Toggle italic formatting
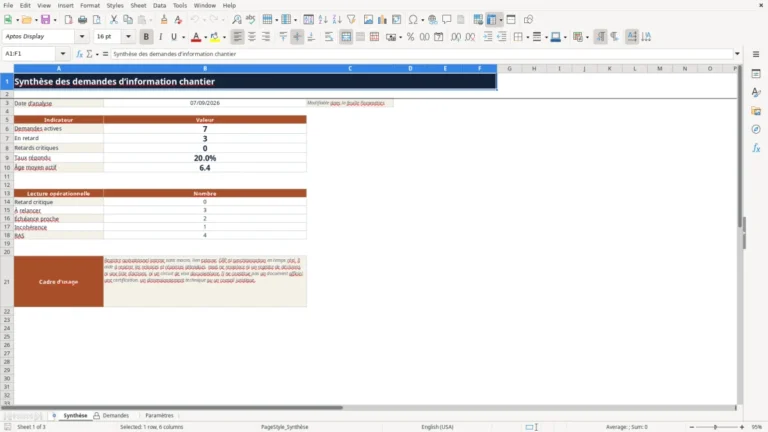Image resolution: width=768 pixels, height=432 pixels. (x=160, y=37)
